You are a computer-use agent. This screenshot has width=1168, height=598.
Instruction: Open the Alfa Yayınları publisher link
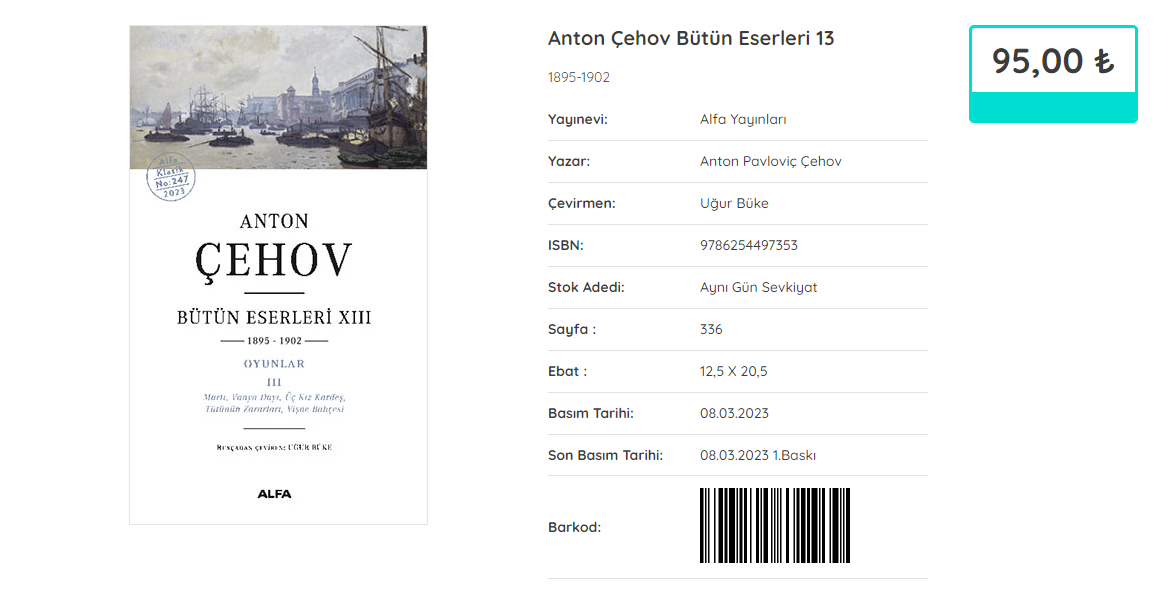(x=743, y=120)
